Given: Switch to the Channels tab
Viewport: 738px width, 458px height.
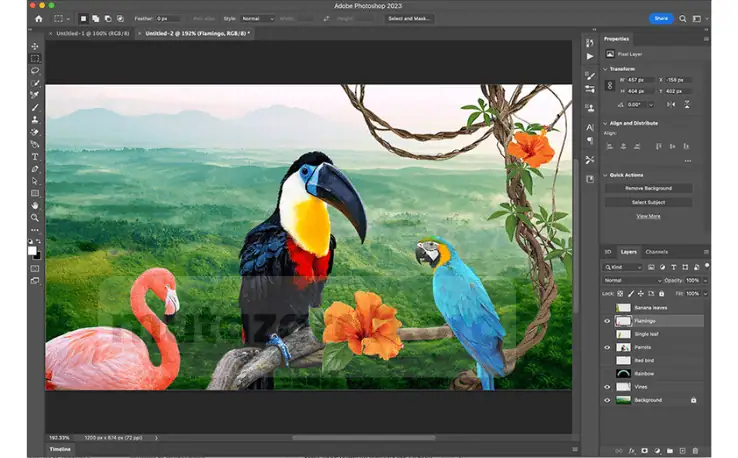Looking at the screenshot, I should [x=657, y=252].
